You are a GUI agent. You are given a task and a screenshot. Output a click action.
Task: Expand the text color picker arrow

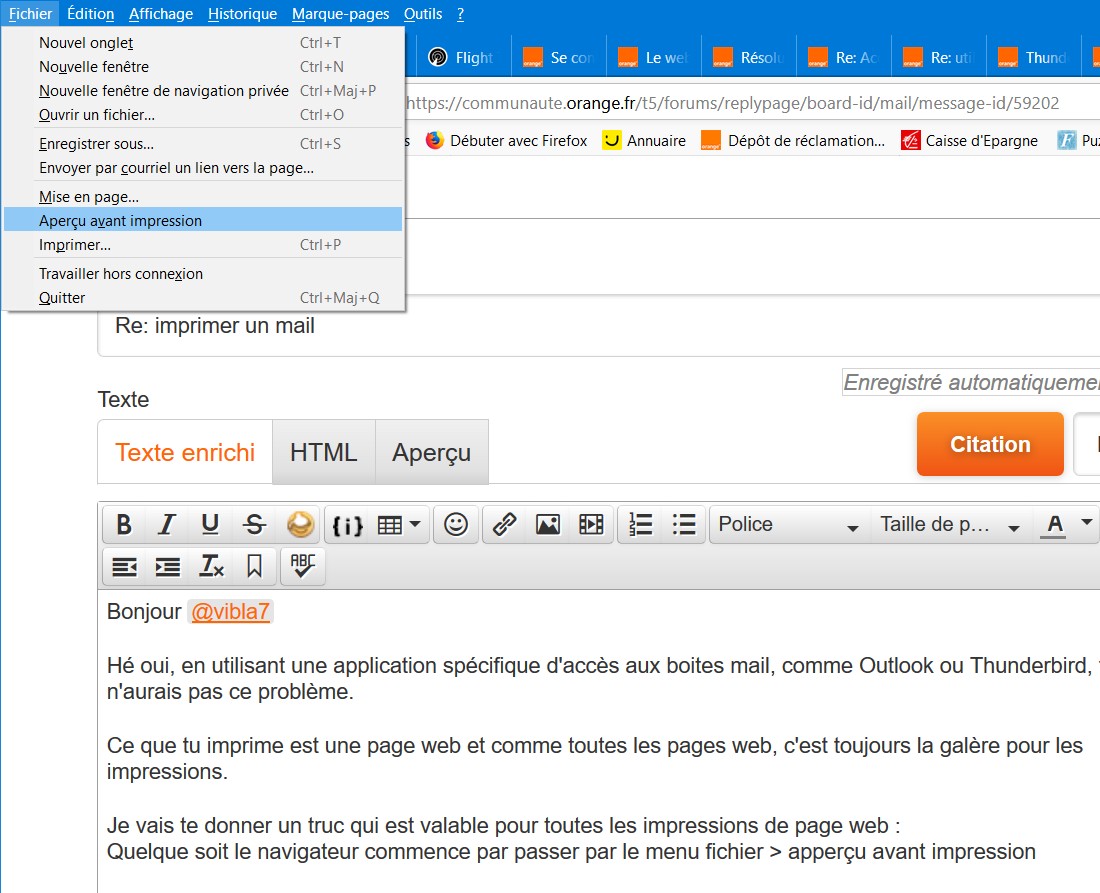pos(1087,523)
